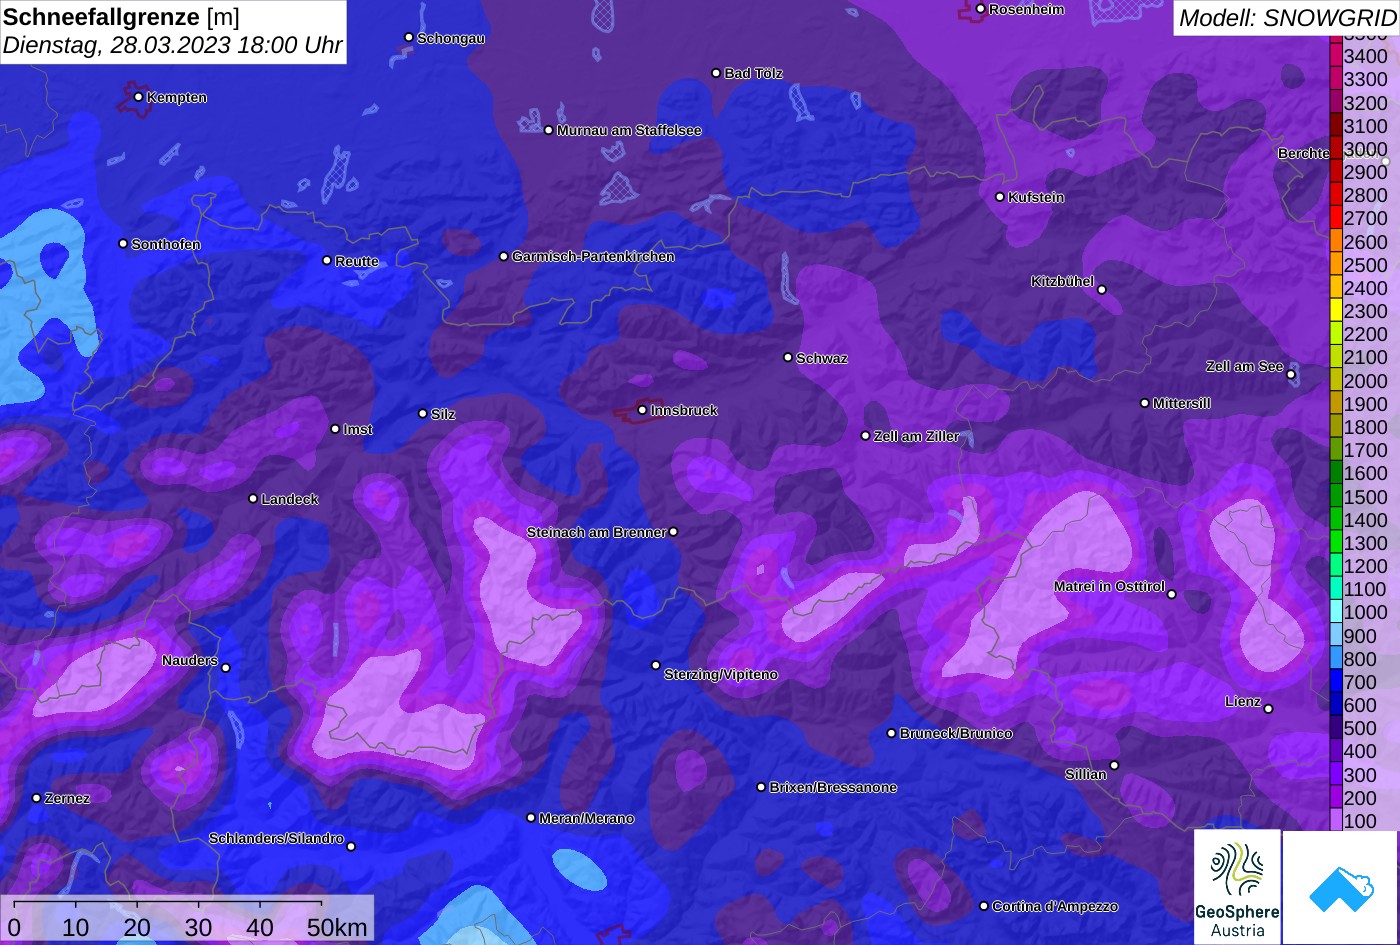
Task: Click the Kitzbühel marker dot
Action: [1102, 290]
